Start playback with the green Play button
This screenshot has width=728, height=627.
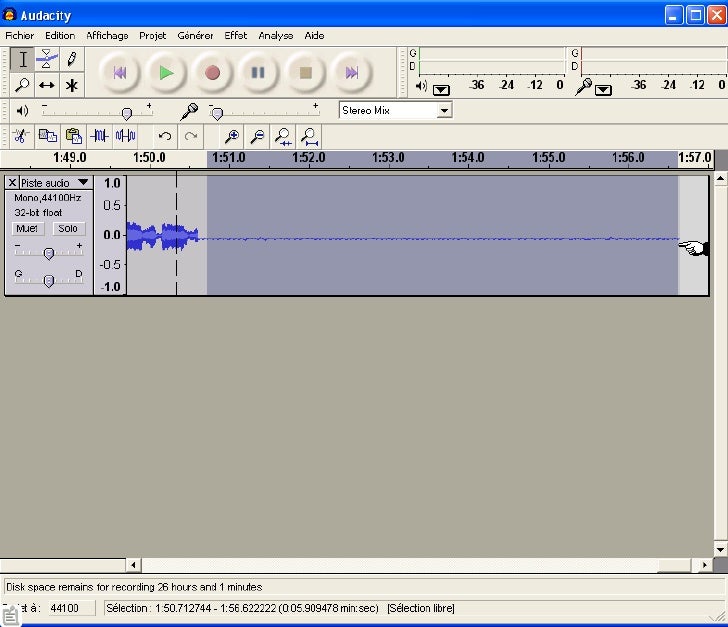click(x=165, y=72)
